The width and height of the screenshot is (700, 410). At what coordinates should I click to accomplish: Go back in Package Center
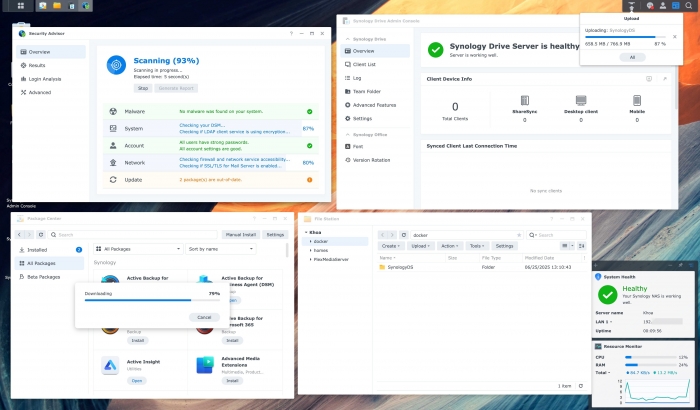coord(19,234)
